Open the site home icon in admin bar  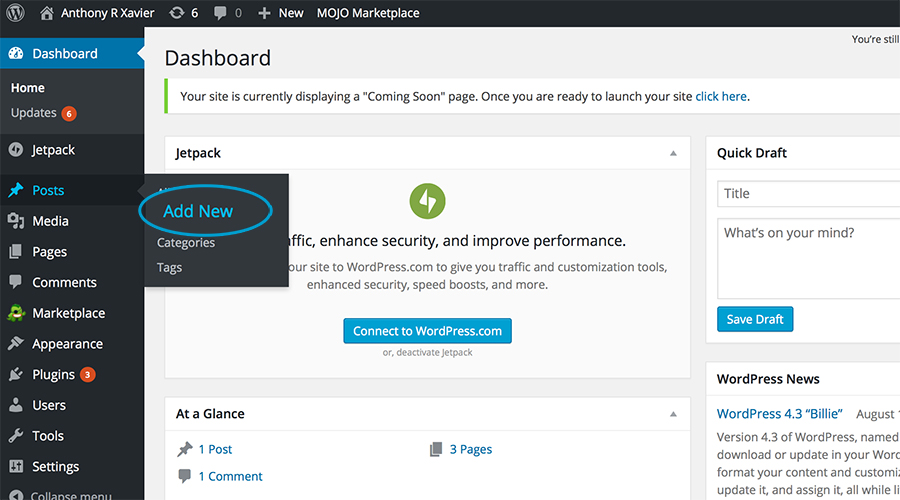[x=47, y=13]
